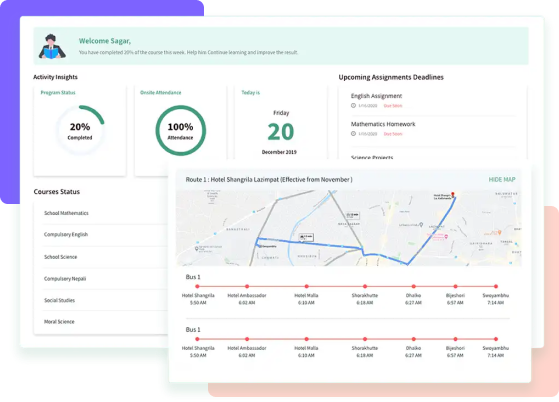Click the blue route line on the map
Screen dimensions: 559x402
coord(310,243)
